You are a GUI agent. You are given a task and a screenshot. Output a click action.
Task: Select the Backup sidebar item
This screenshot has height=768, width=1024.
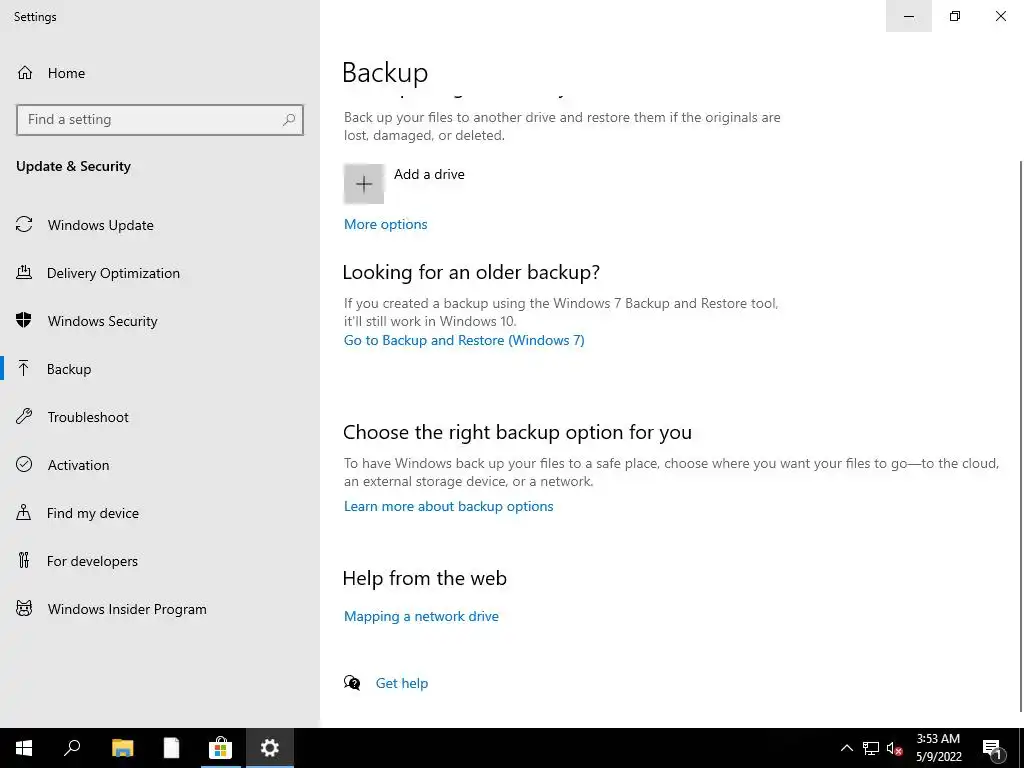pyautogui.click(x=69, y=369)
